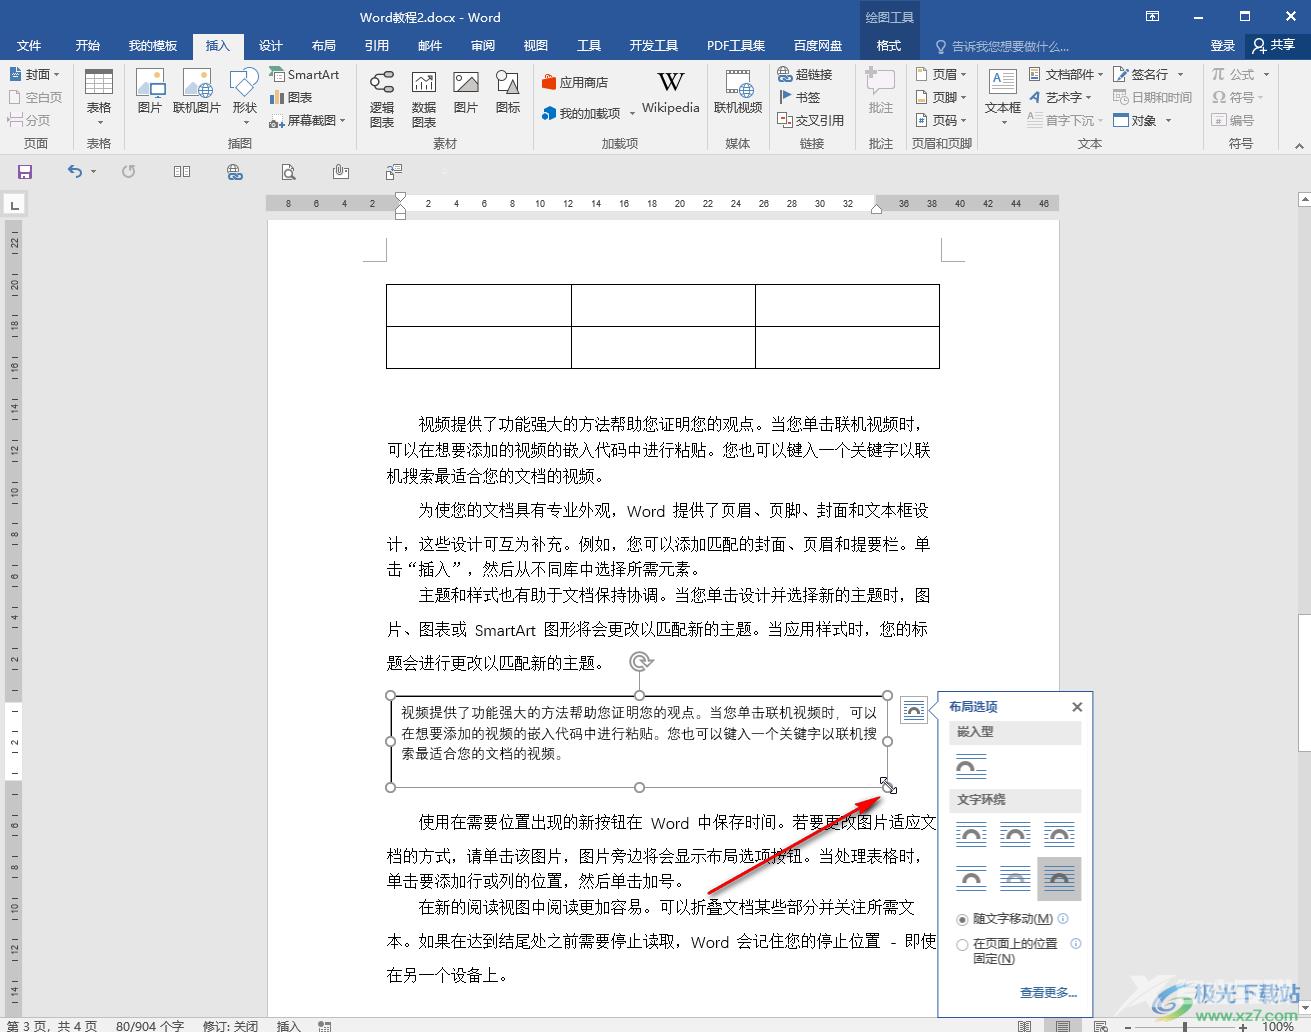1311x1032 pixels.
Task: Click the 共享 share button
Action: [x=1274, y=45]
